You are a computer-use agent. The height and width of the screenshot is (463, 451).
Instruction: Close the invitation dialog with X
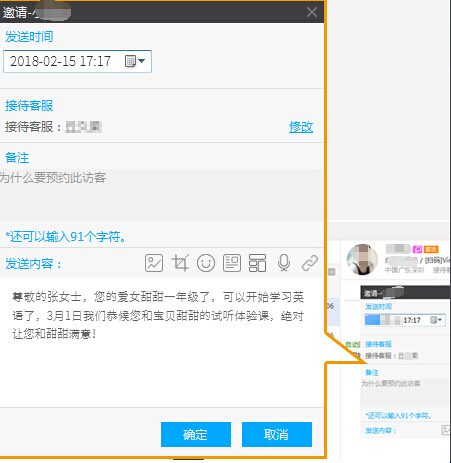tap(312, 12)
